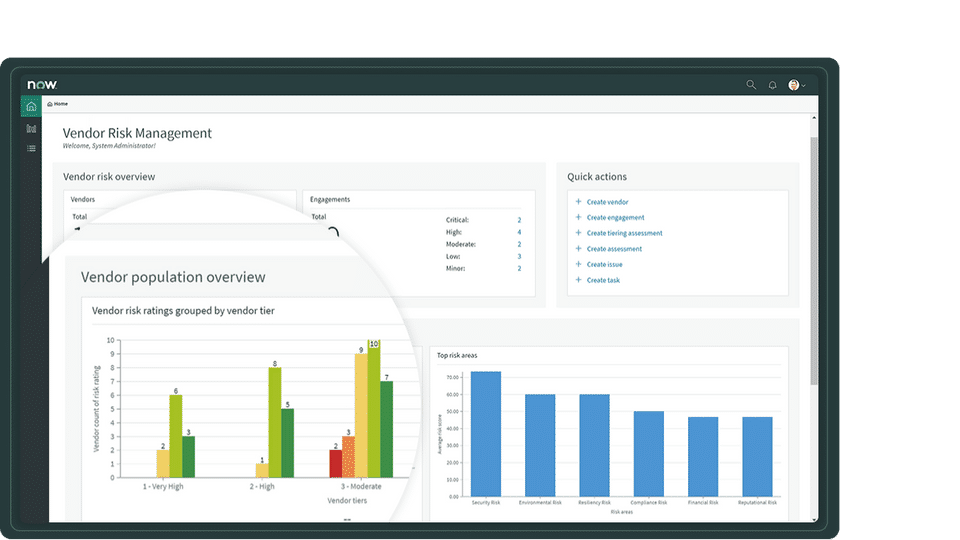
Task: Click the '1 - Very High' axis label
Action: tap(163, 487)
